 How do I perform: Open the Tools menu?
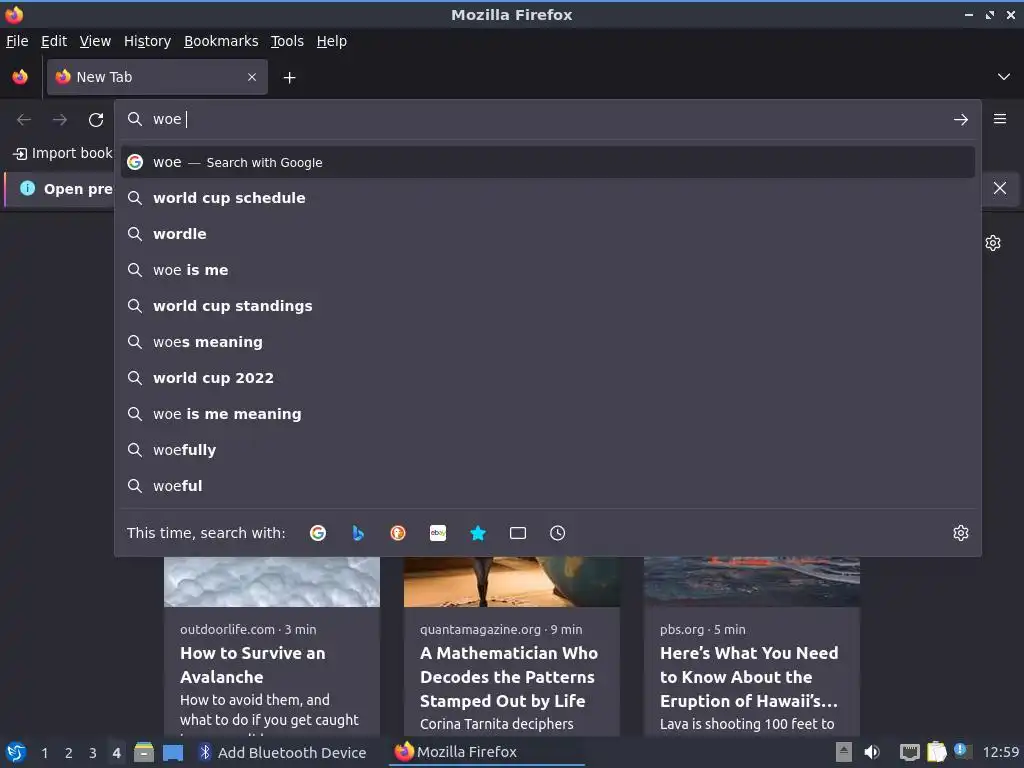287,41
